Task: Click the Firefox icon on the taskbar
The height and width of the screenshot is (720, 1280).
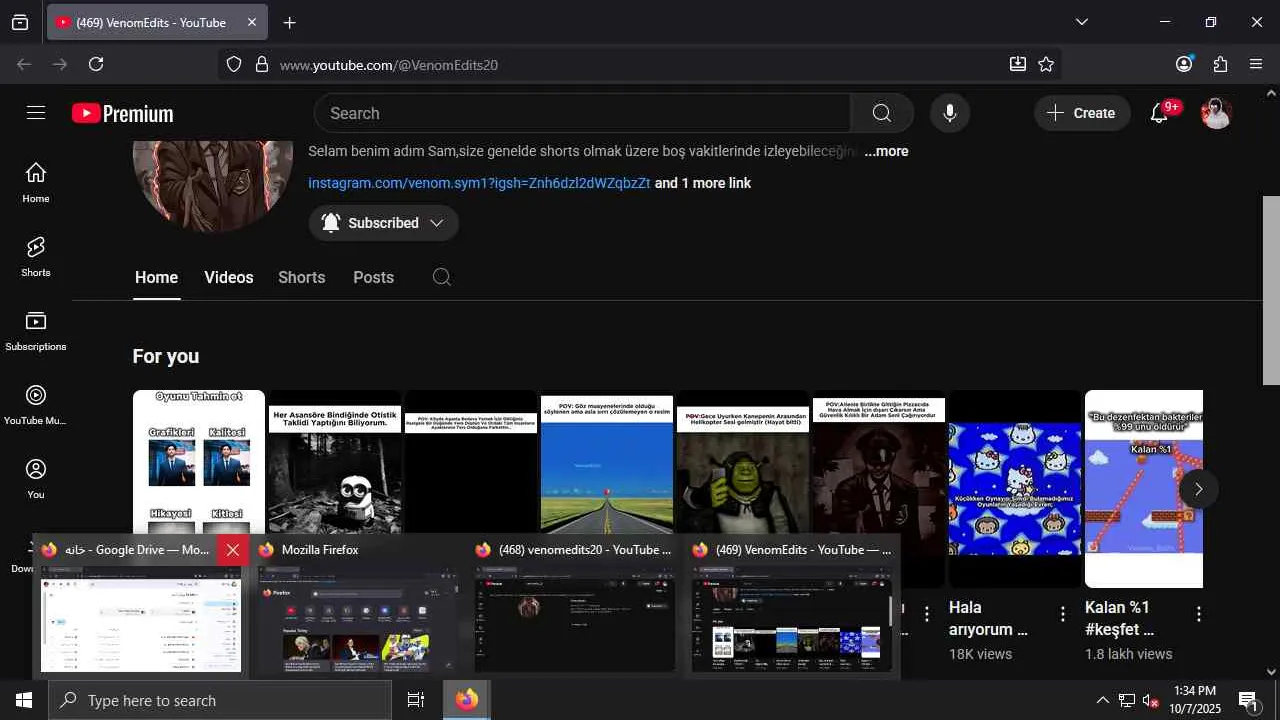Action: pos(467,700)
